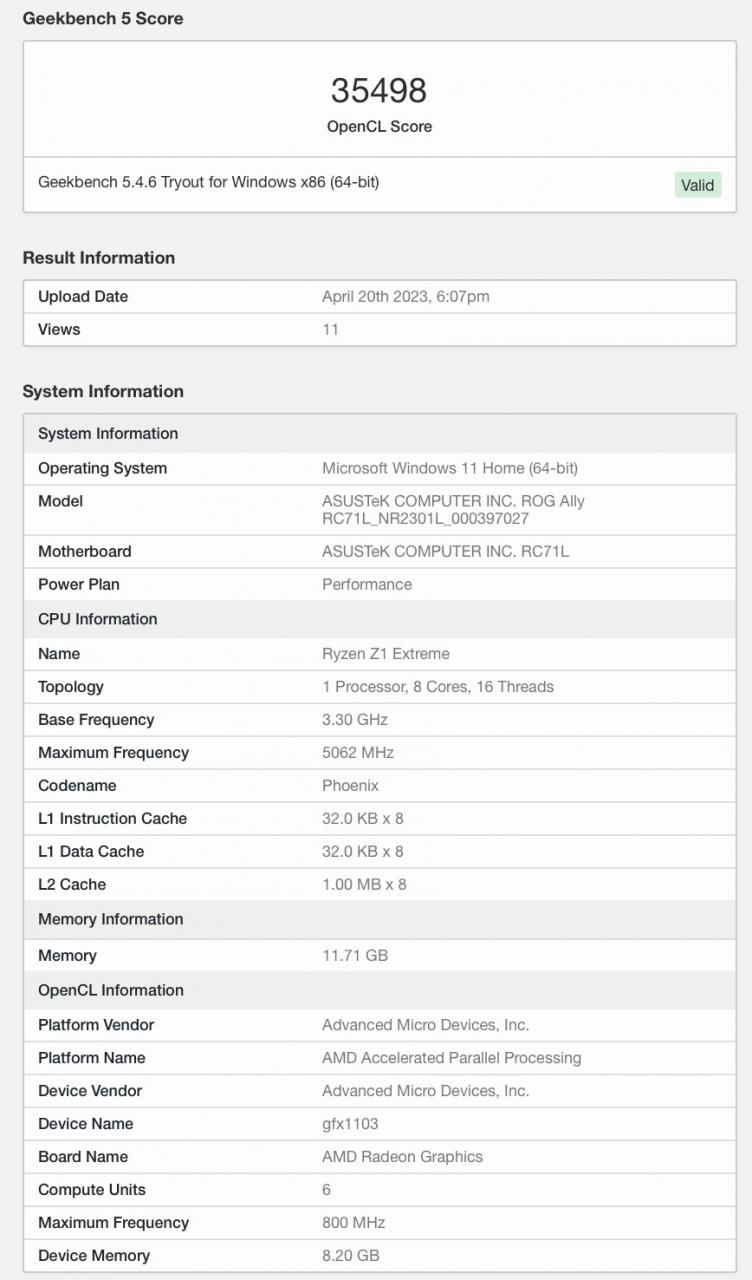This screenshot has height=1280, width=752.
Task: Click the Ryzen Z1 Extreme CPU name
Action: click(x=385, y=653)
